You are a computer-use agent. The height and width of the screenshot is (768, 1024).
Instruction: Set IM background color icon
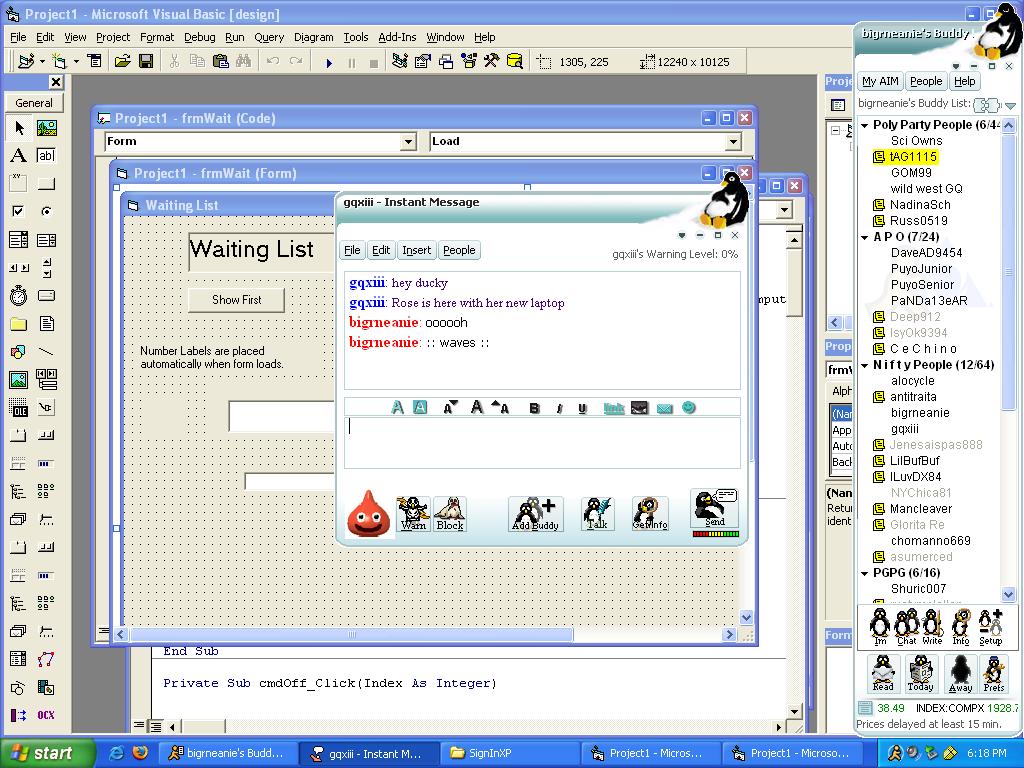pyautogui.click(x=420, y=408)
